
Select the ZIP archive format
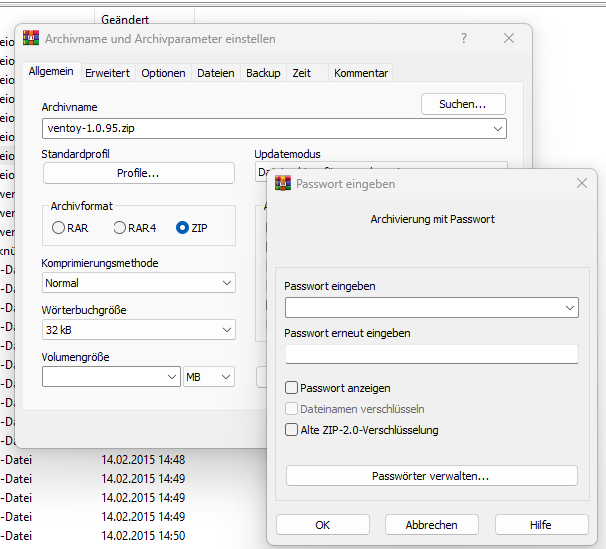192,228
